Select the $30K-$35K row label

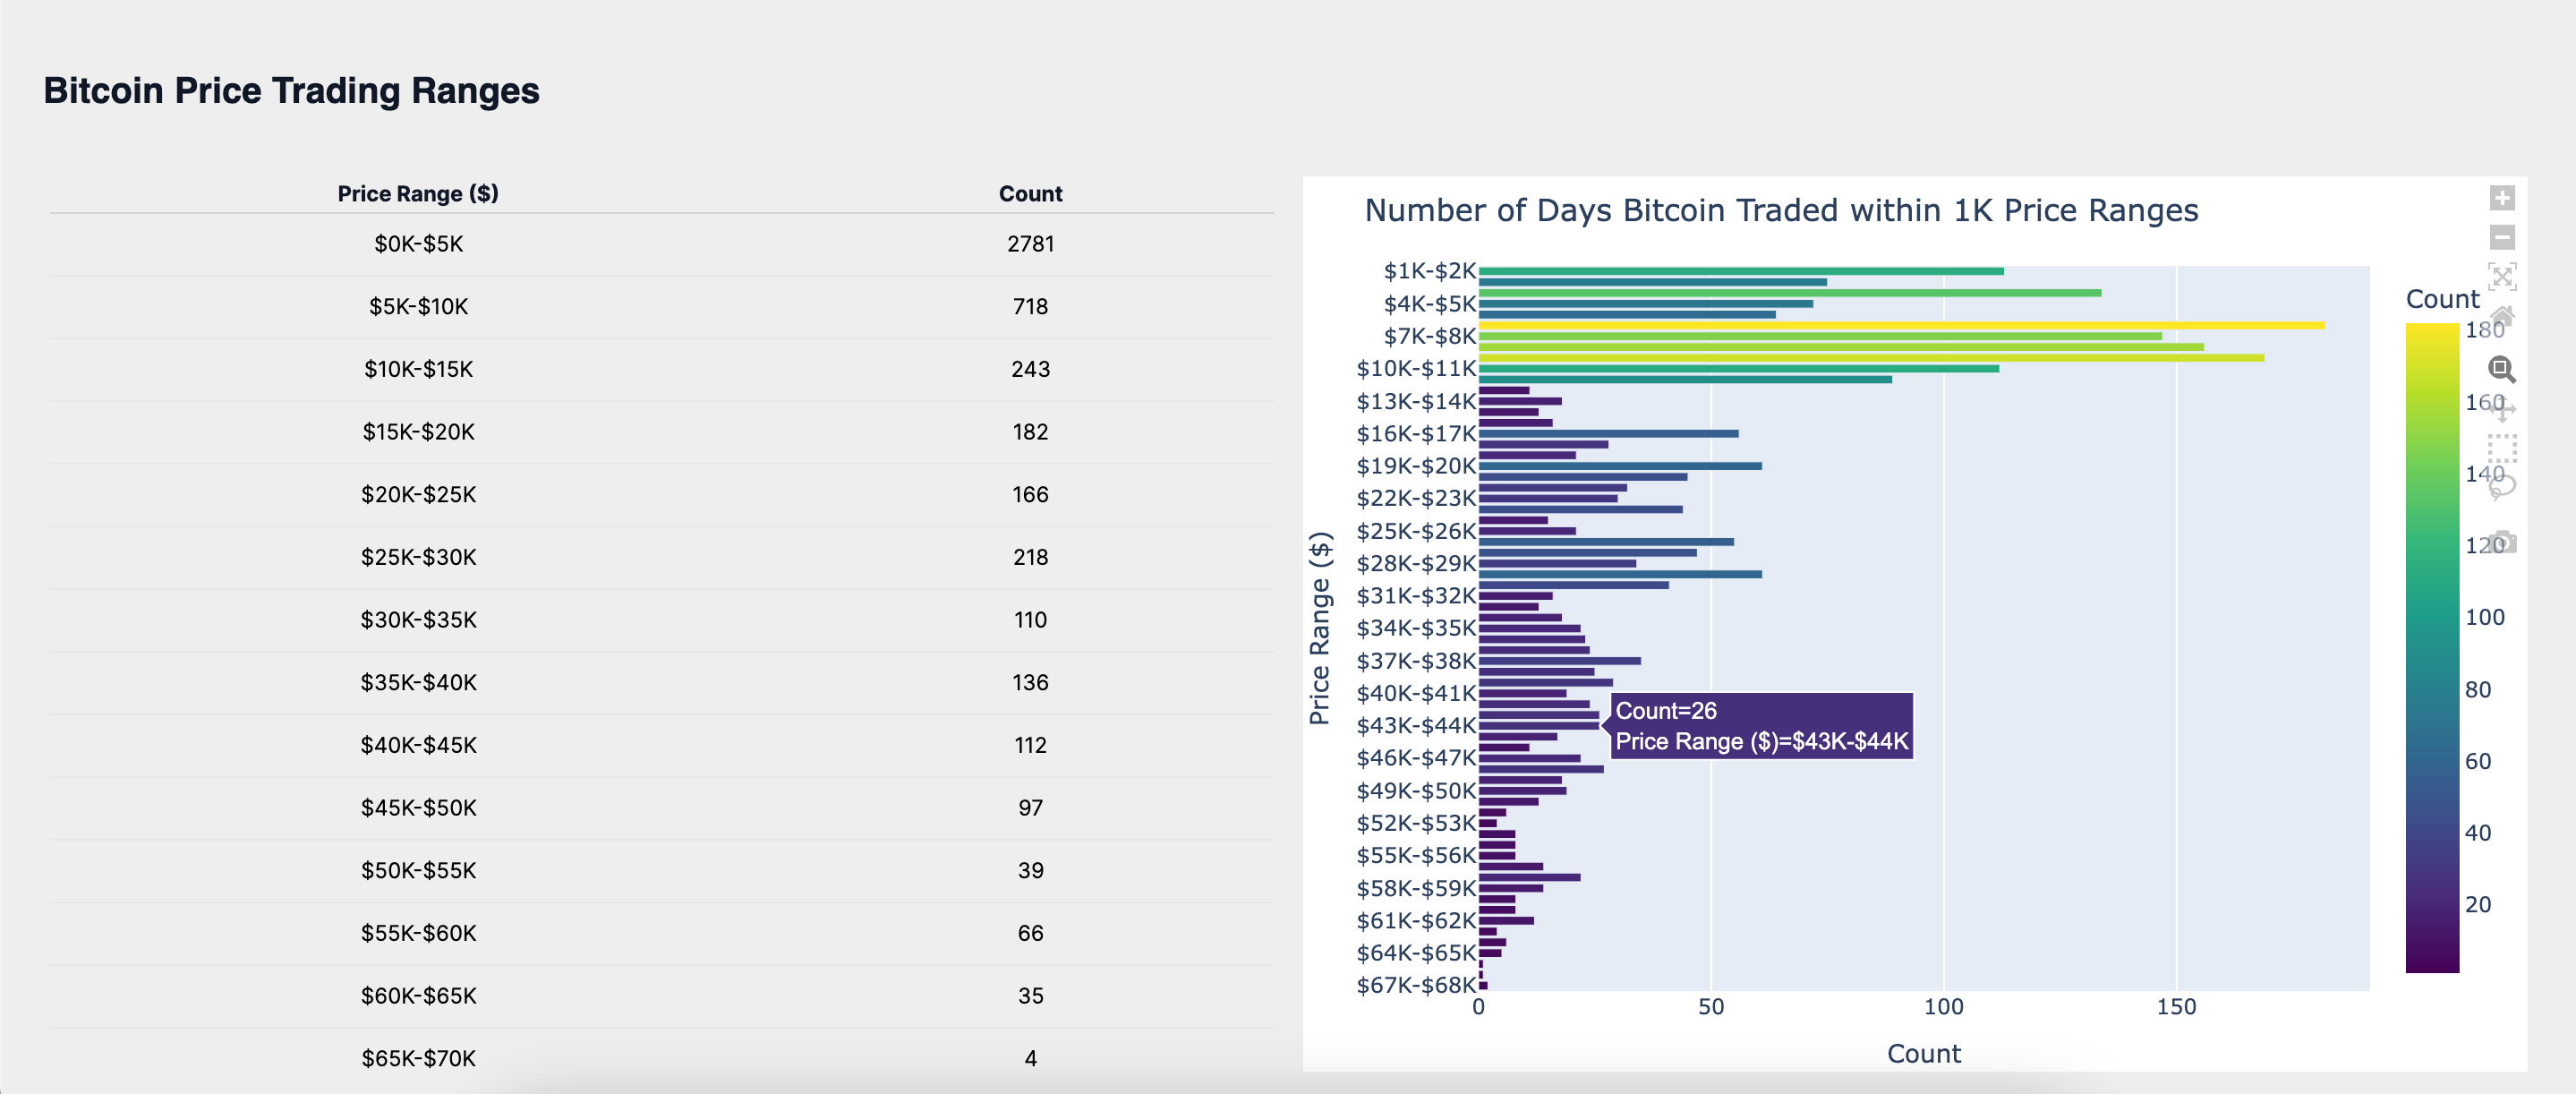418,620
